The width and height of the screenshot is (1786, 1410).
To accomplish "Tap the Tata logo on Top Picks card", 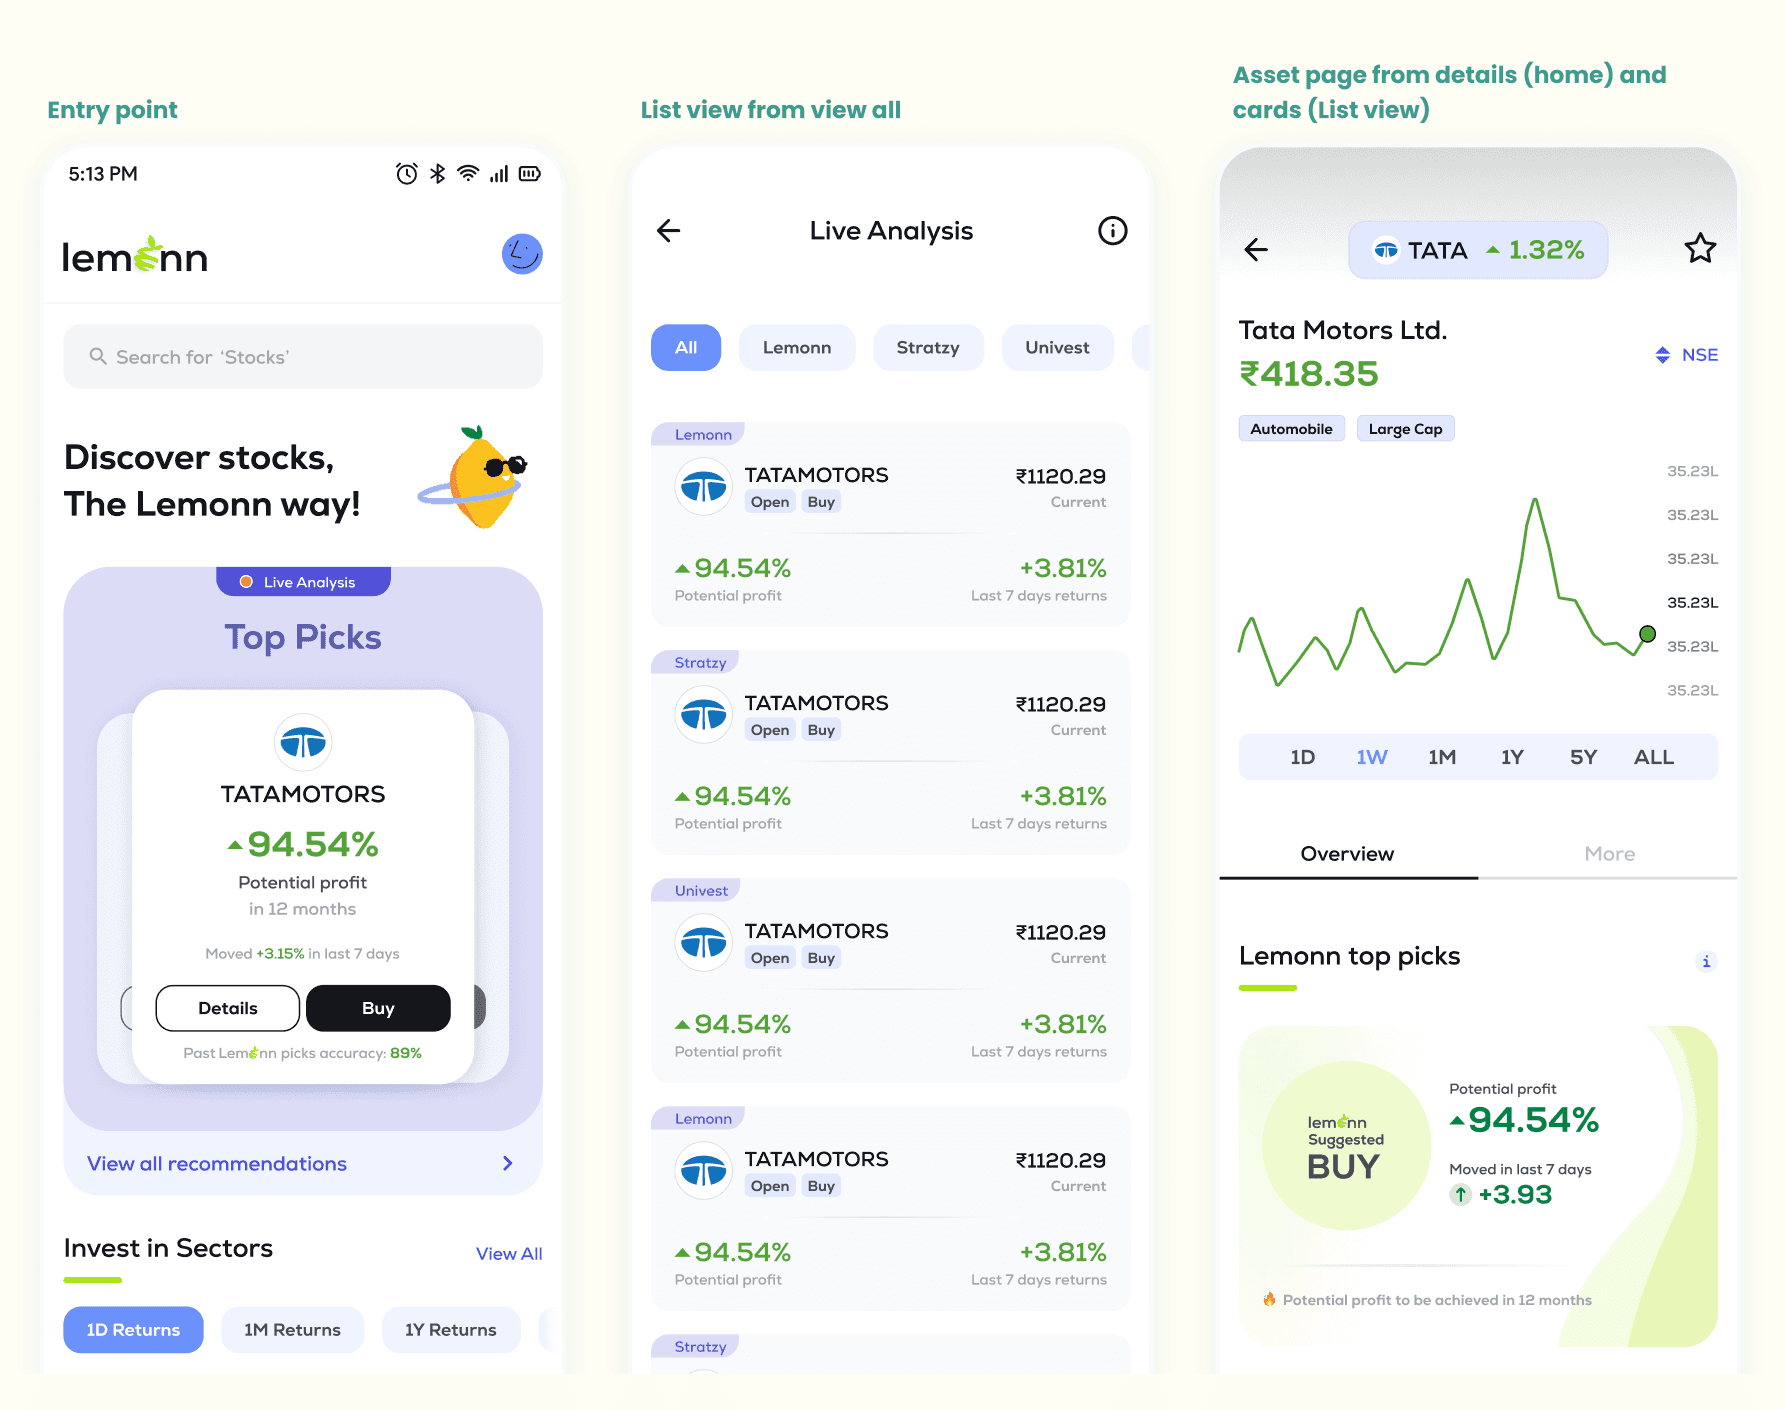I will 303,742.
